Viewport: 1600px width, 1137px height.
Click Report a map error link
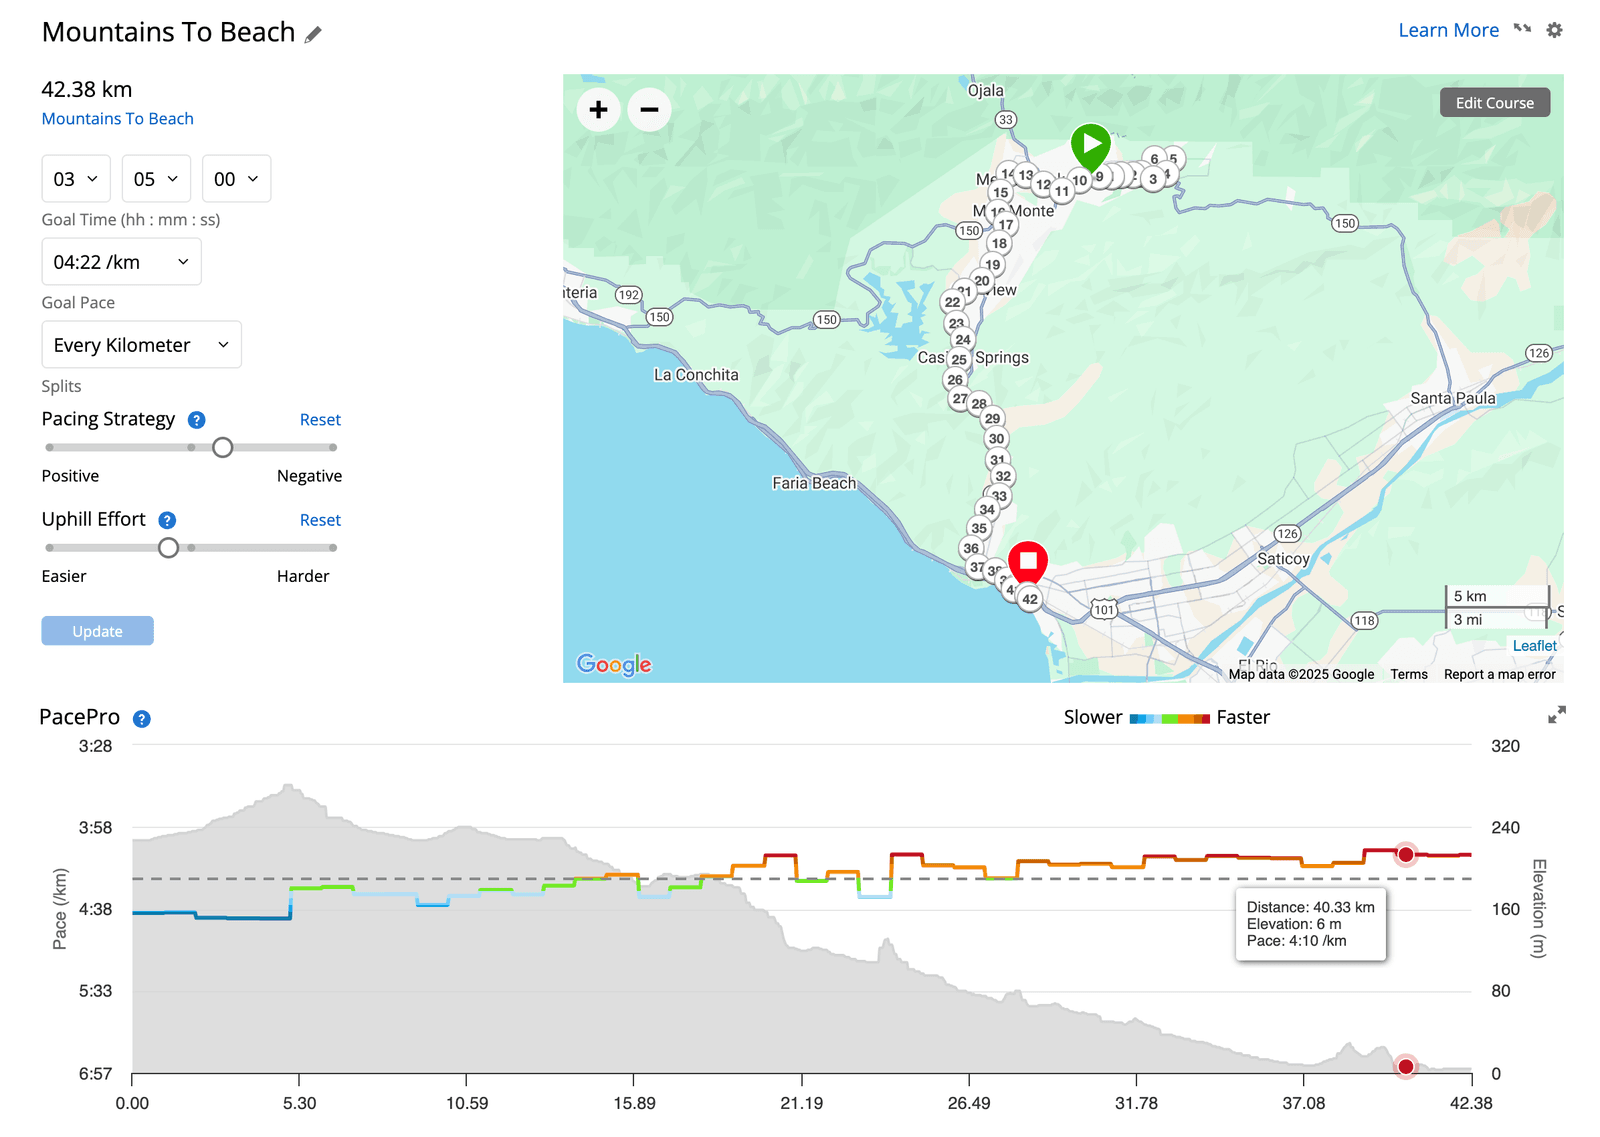pyautogui.click(x=1499, y=674)
